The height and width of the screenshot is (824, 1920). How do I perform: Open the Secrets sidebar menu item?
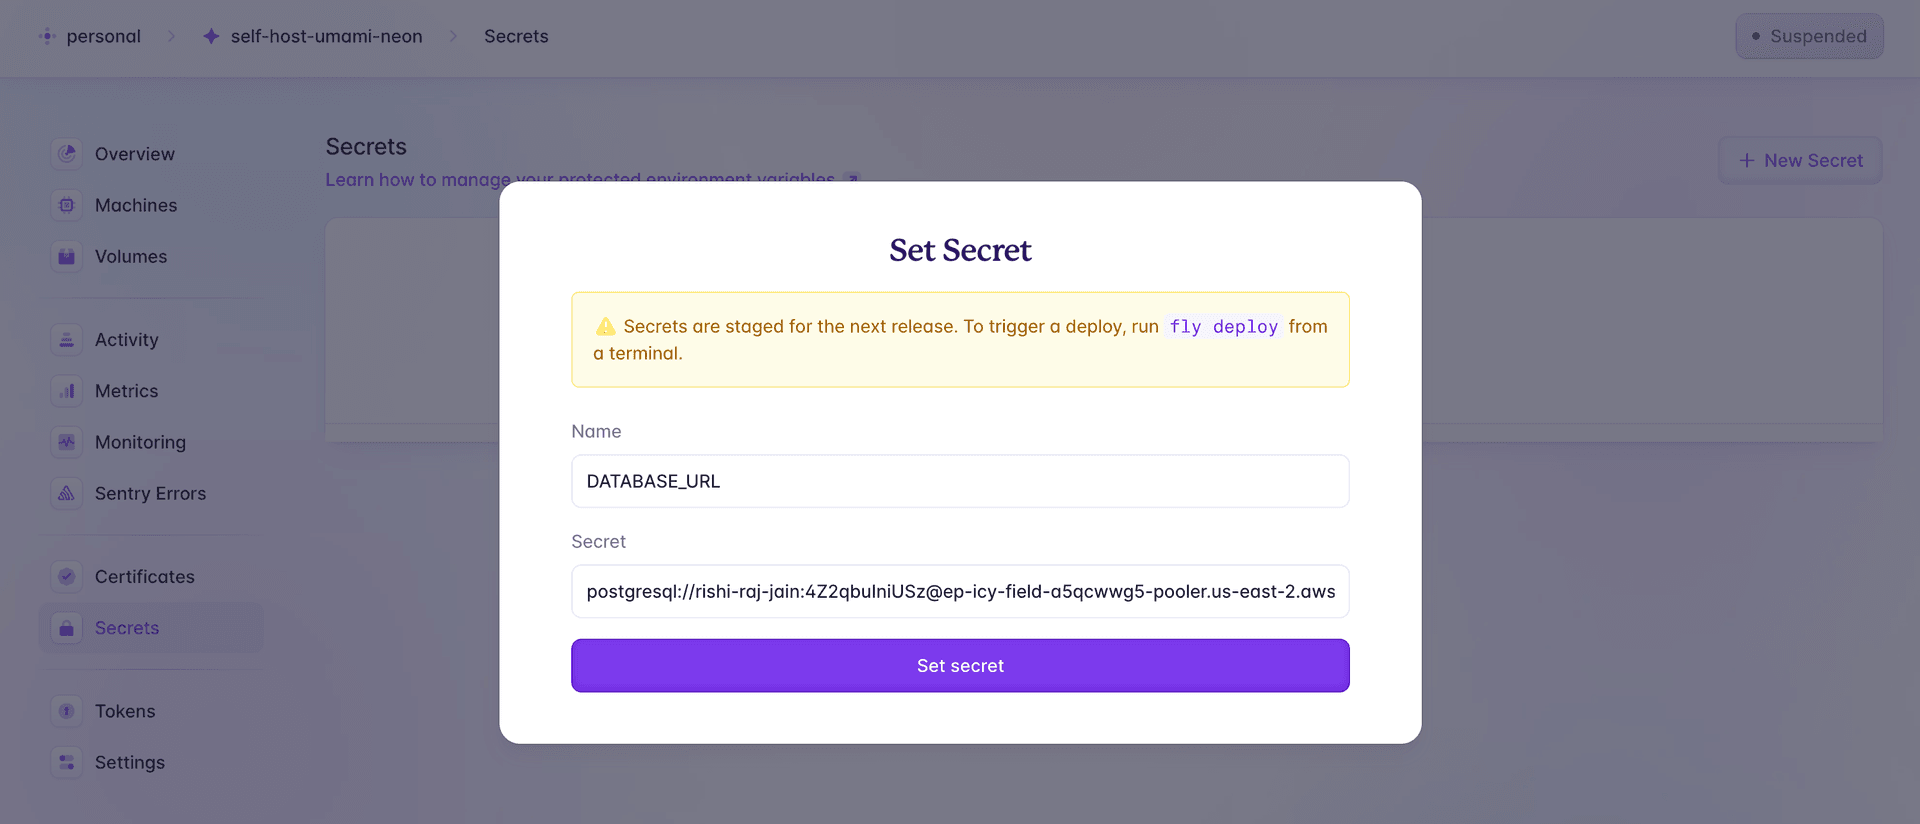pyautogui.click(x=127, y=628)
